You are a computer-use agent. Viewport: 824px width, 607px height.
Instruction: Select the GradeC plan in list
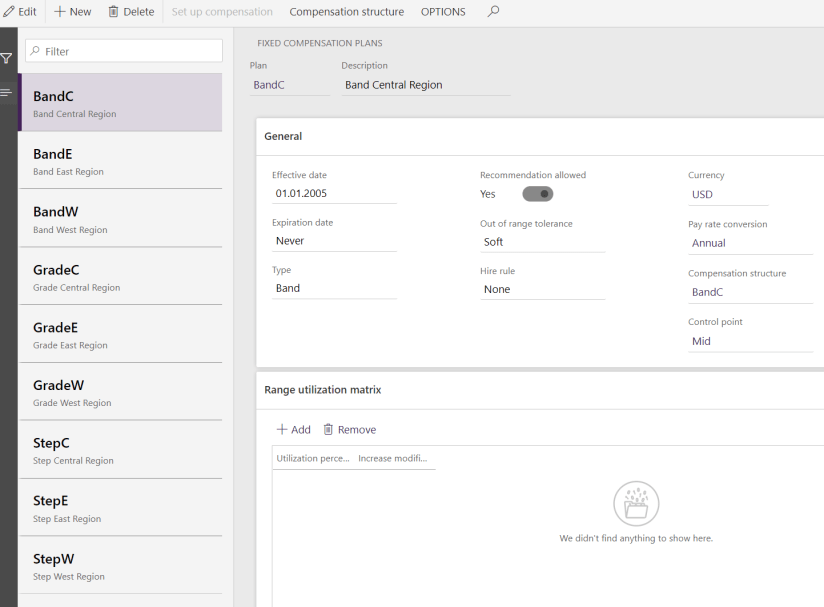[120, 276]
